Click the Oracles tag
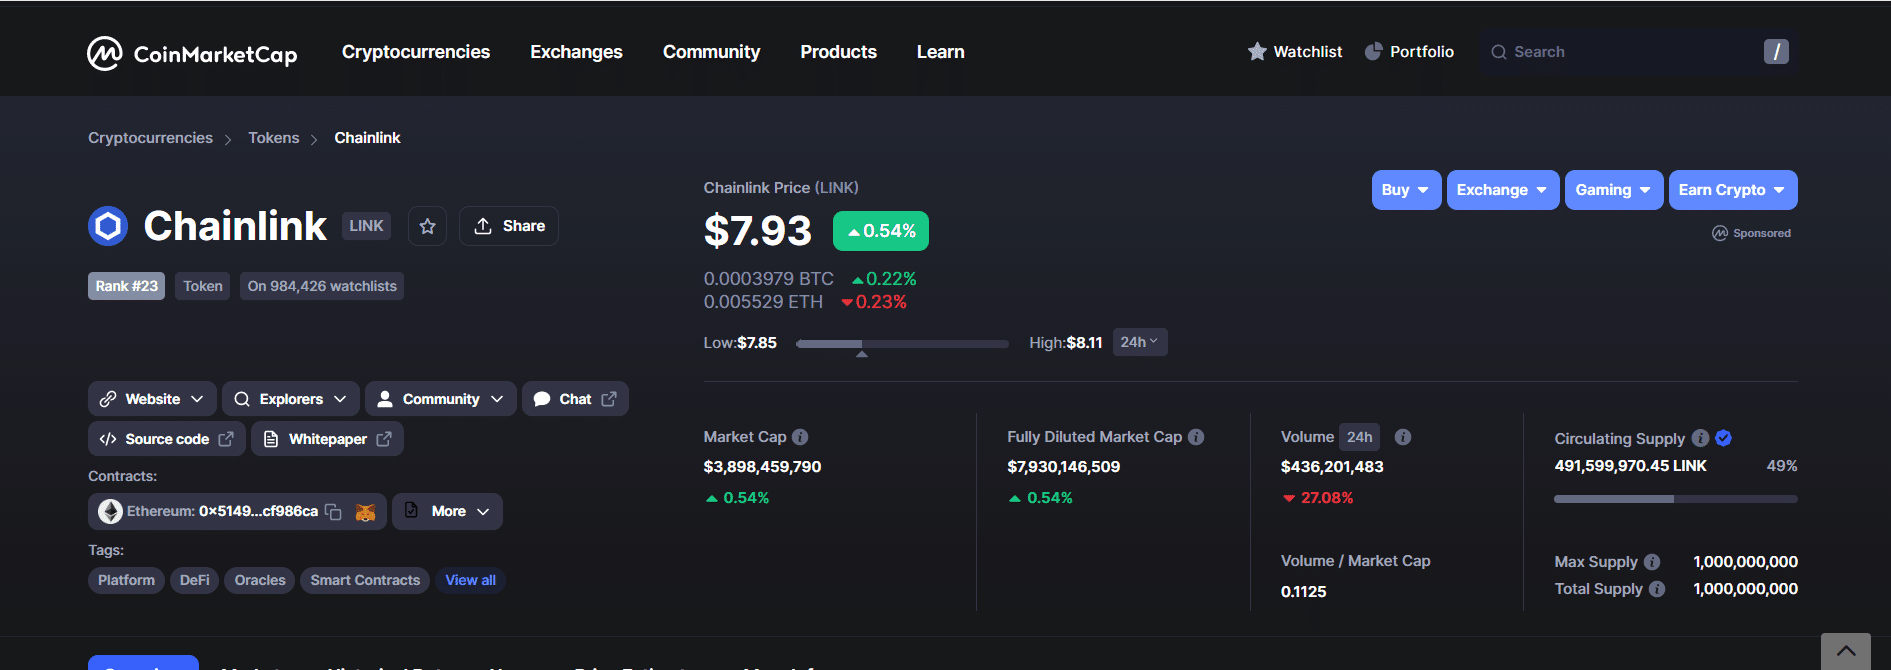Viewport: 1891px width, 670px height. (x=260, y=580)
